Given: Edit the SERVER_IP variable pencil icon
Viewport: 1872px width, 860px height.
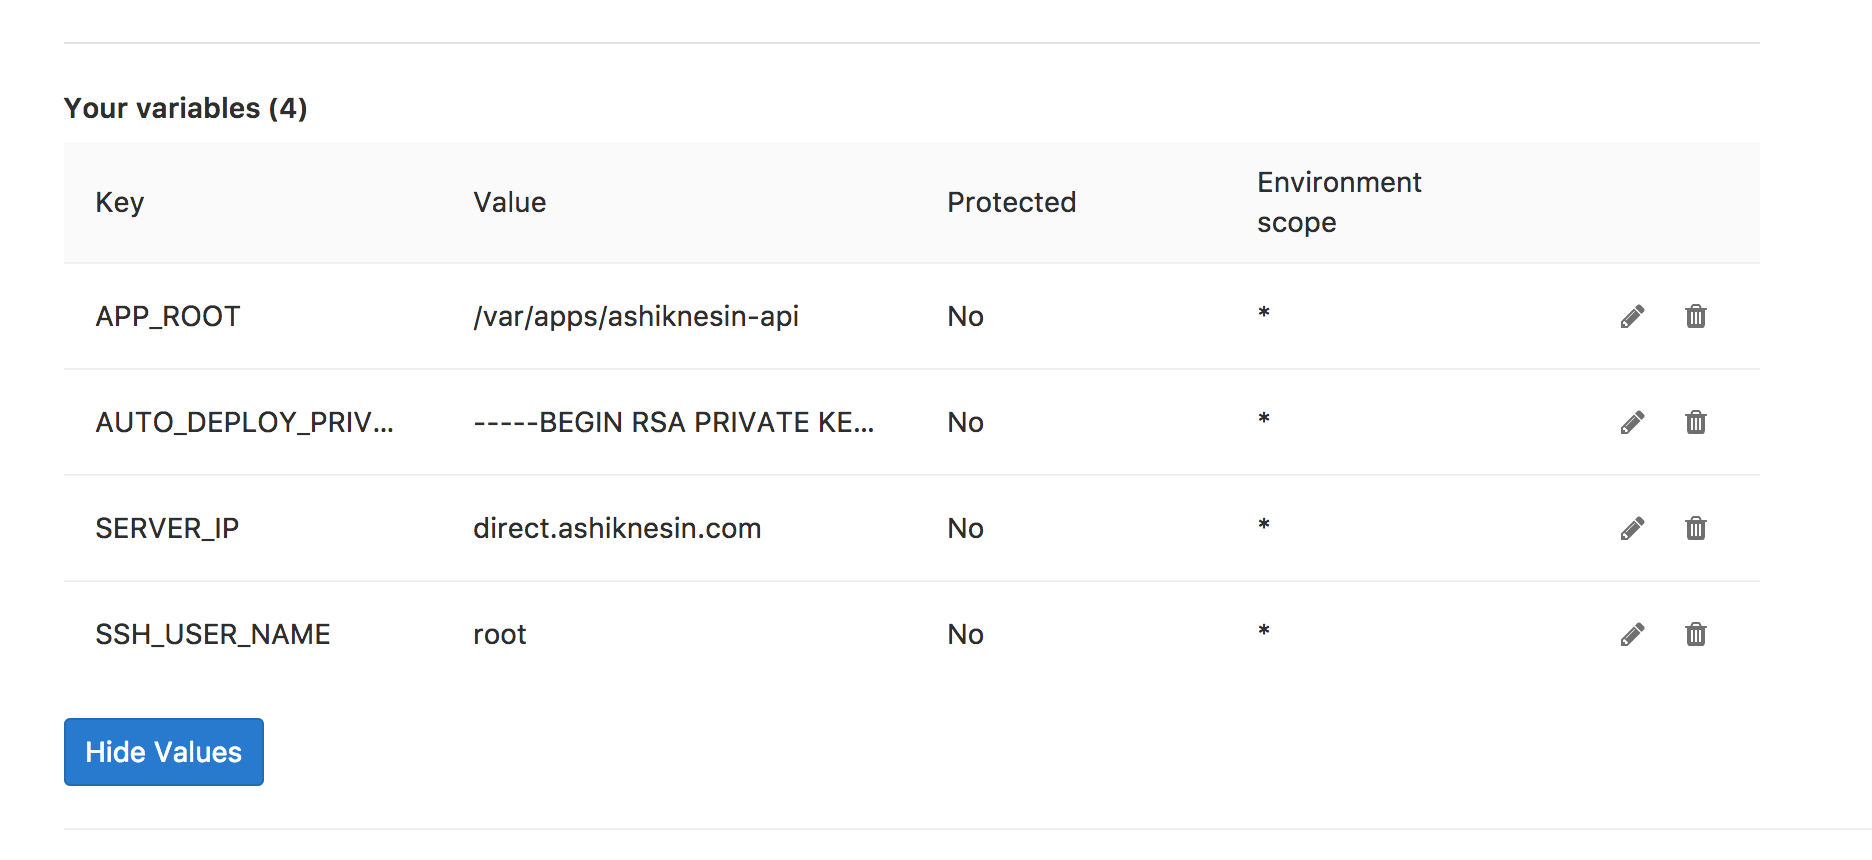Looking at the screenshot, I should pos(1632,529).
